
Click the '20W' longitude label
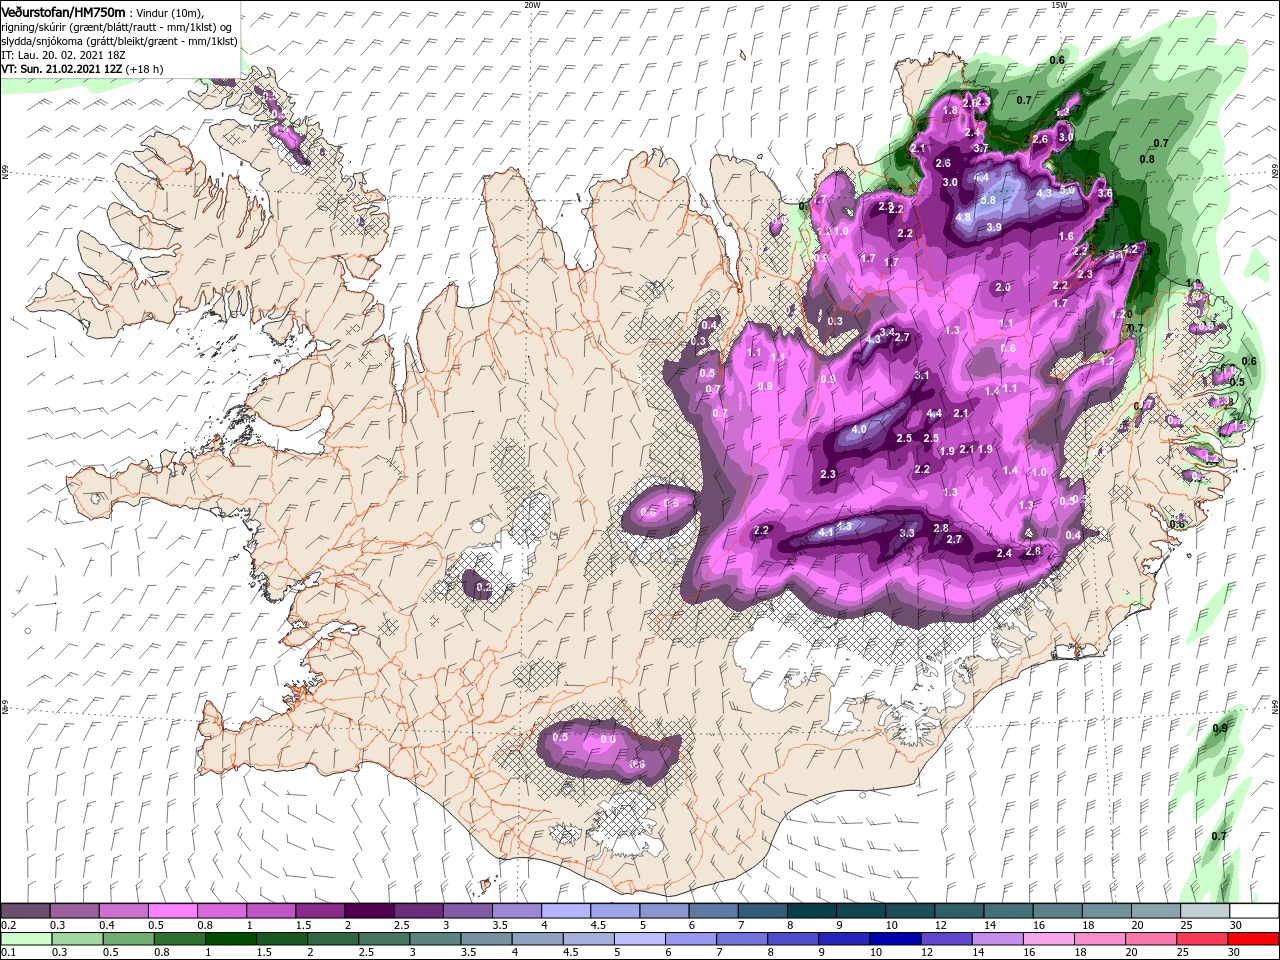[532, 5]
